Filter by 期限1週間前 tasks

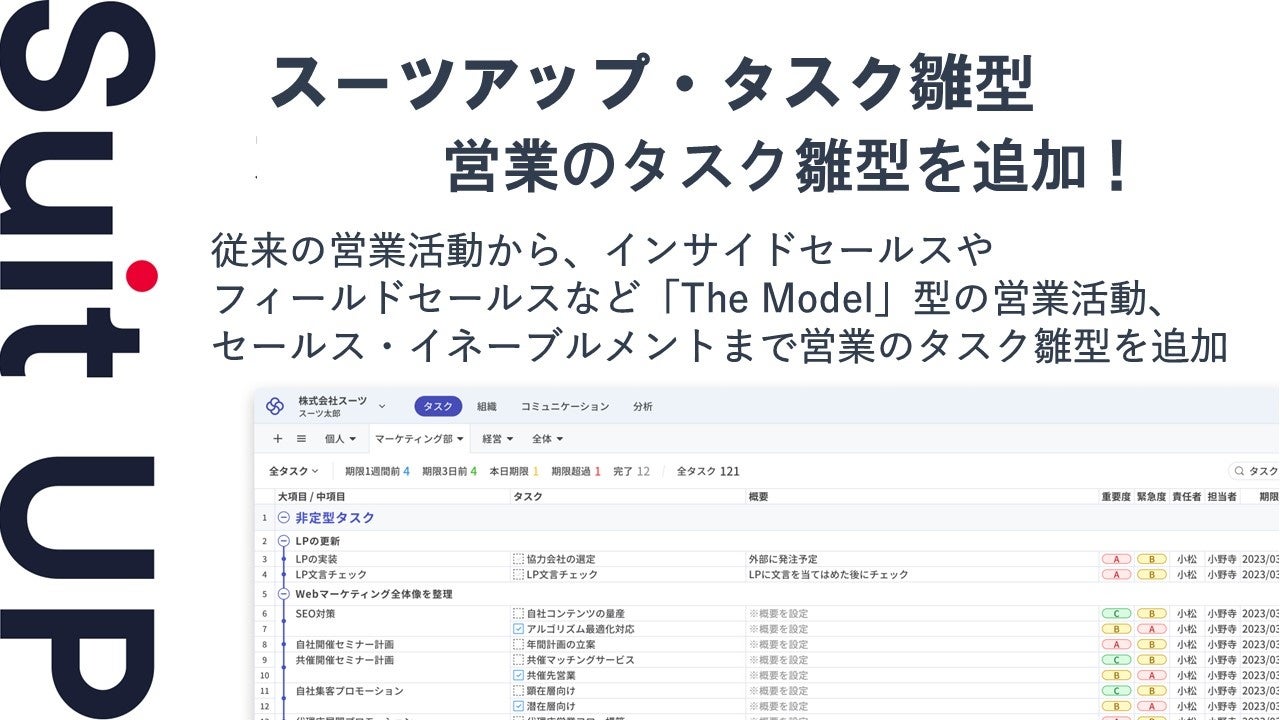[x=377, y=471]
